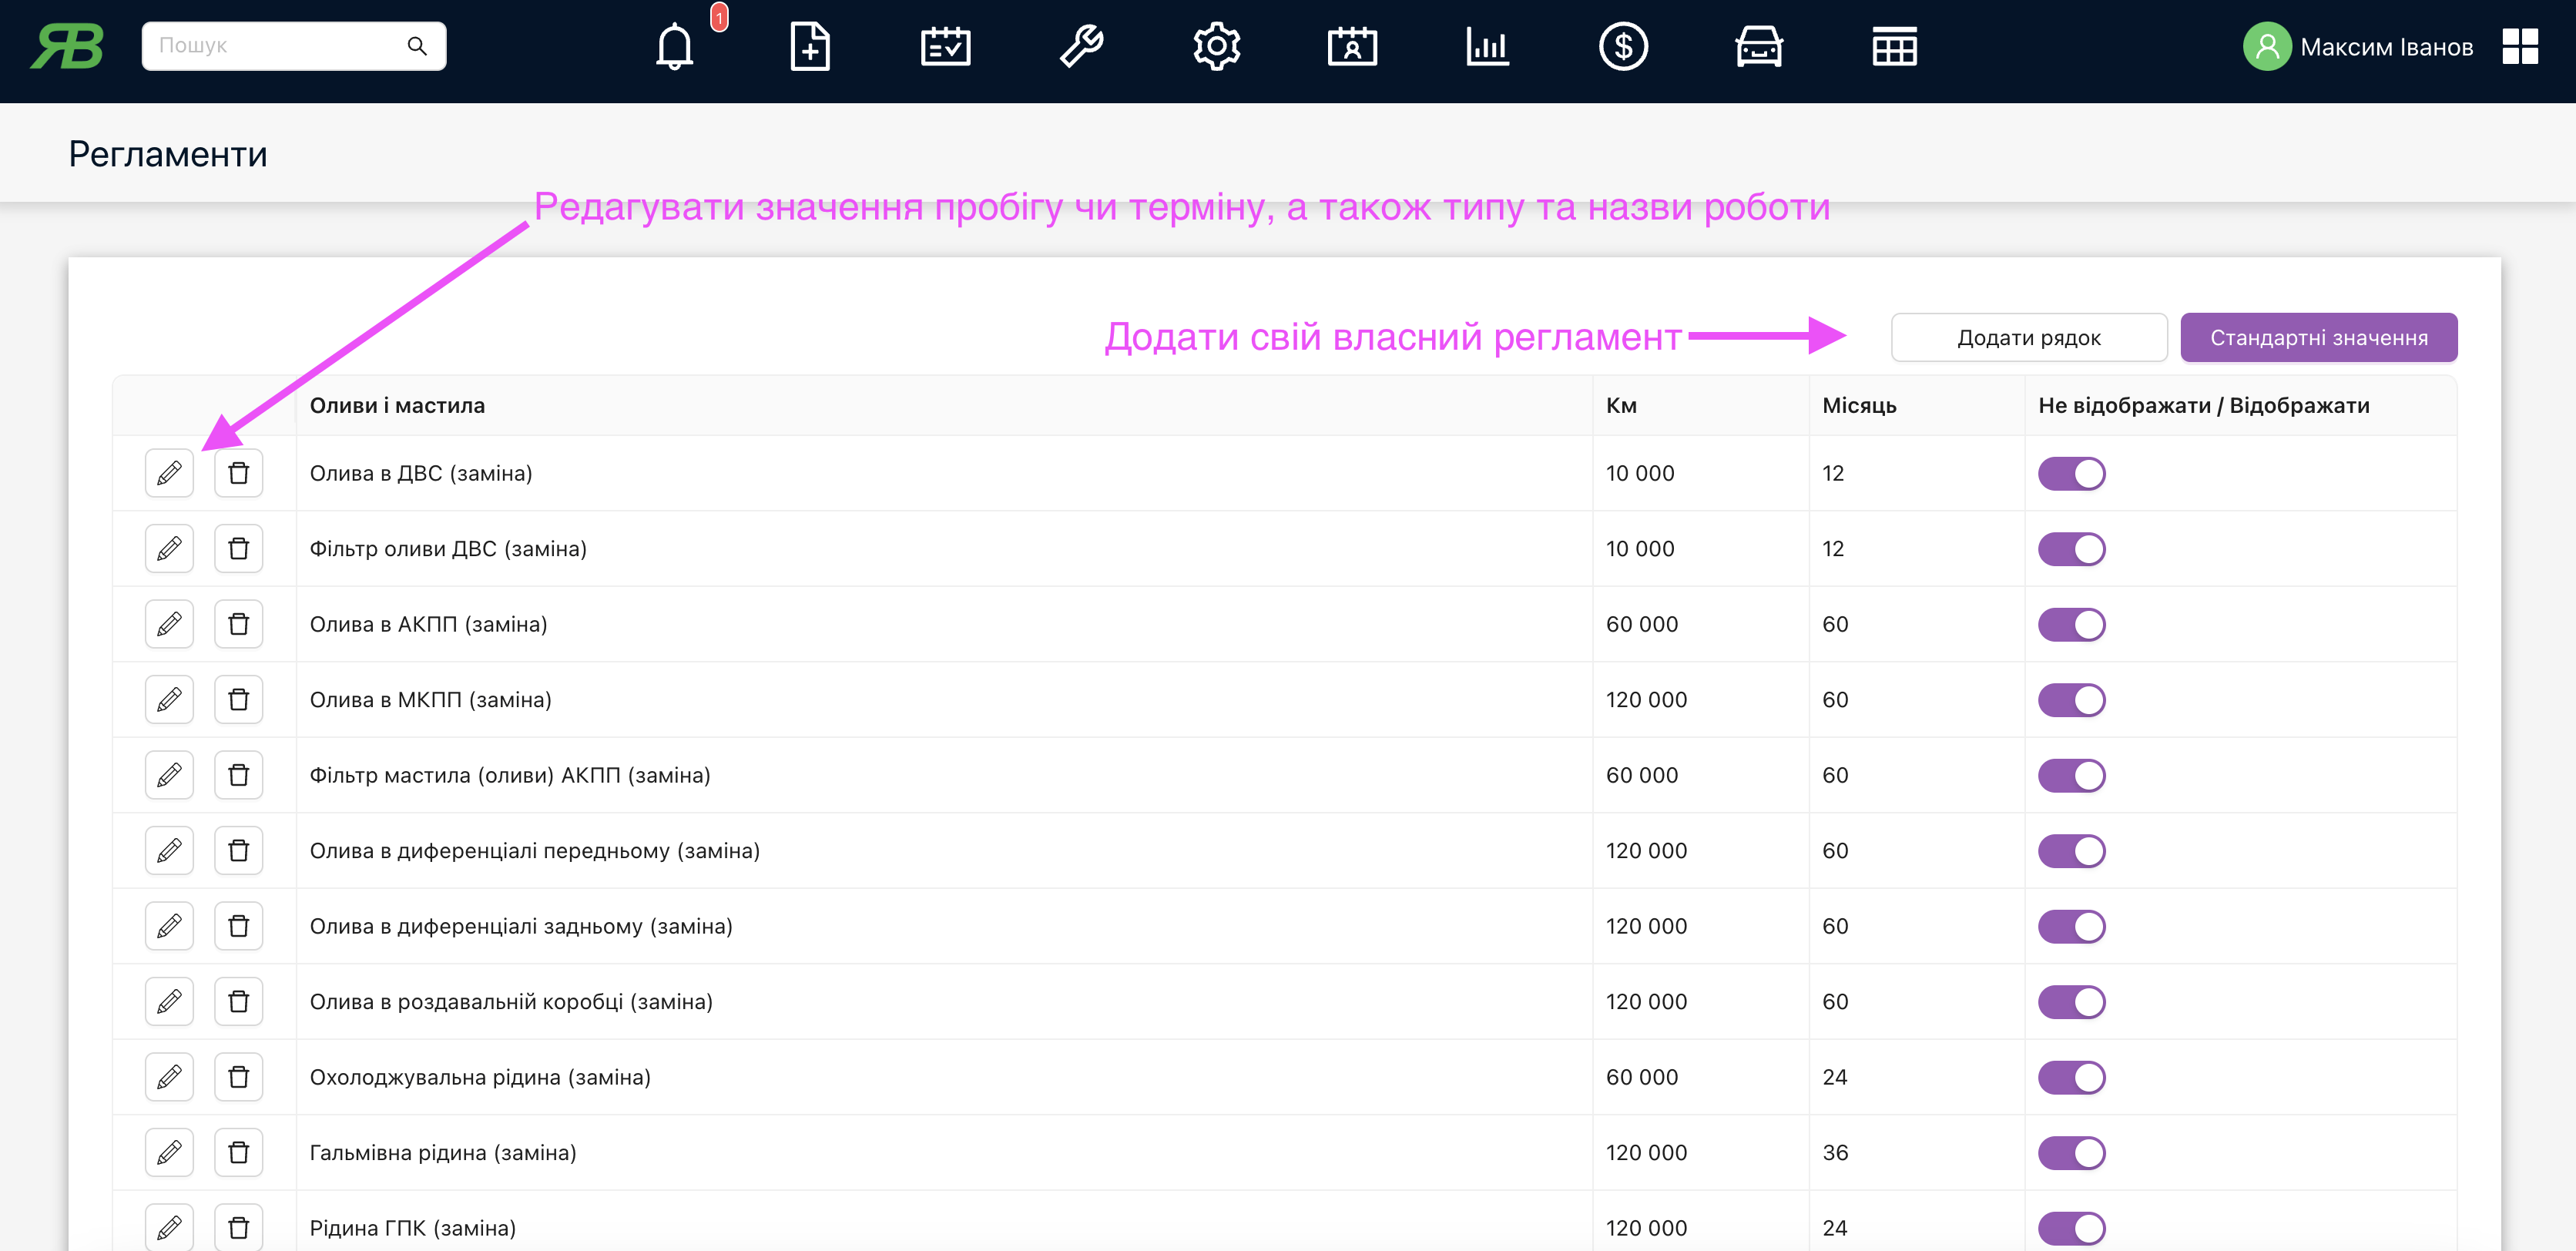
Task: Toggle display for 'Олива в диференціалі передньому'
Action: [x=2071, y=851]
